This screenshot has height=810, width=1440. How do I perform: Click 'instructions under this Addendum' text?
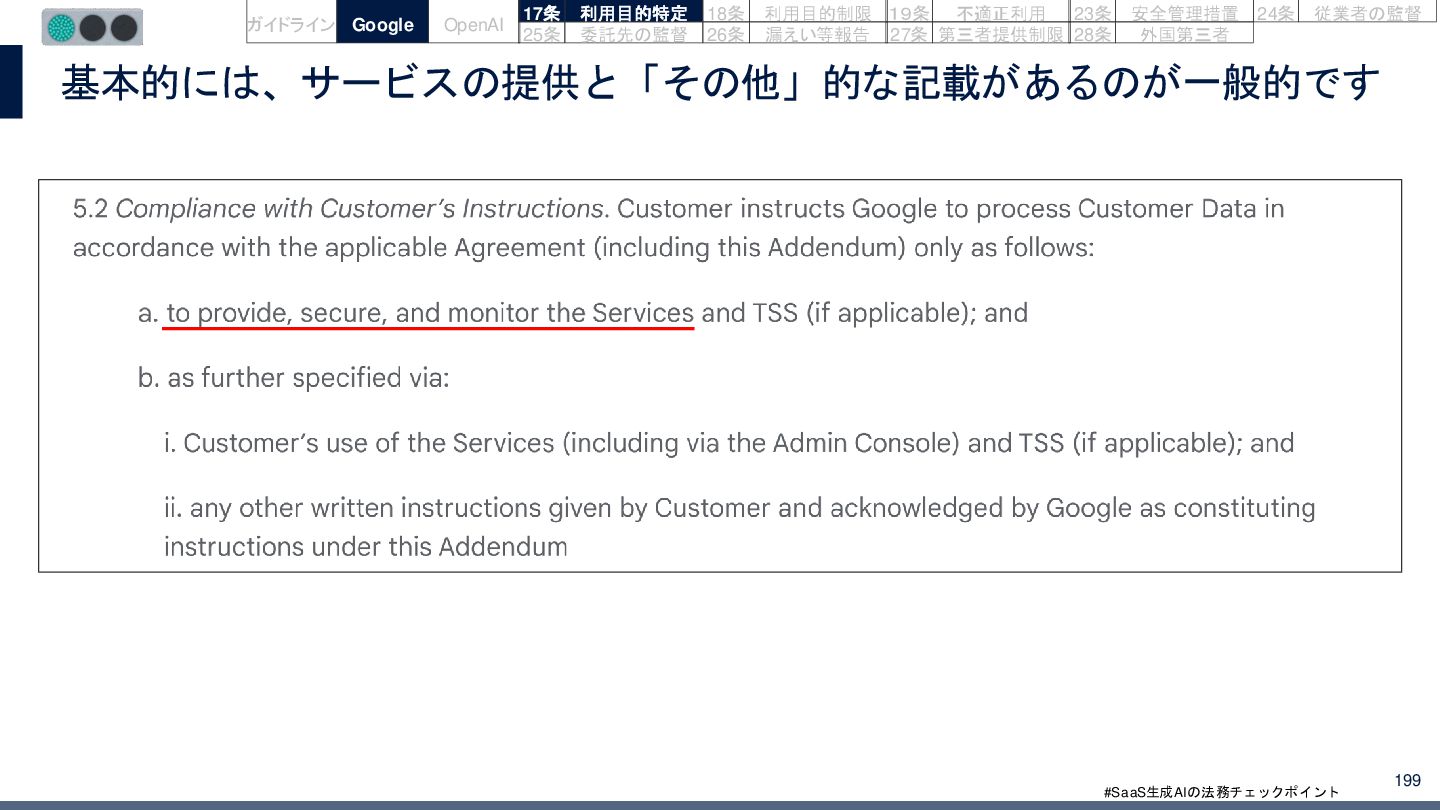[x=366, y=547]
